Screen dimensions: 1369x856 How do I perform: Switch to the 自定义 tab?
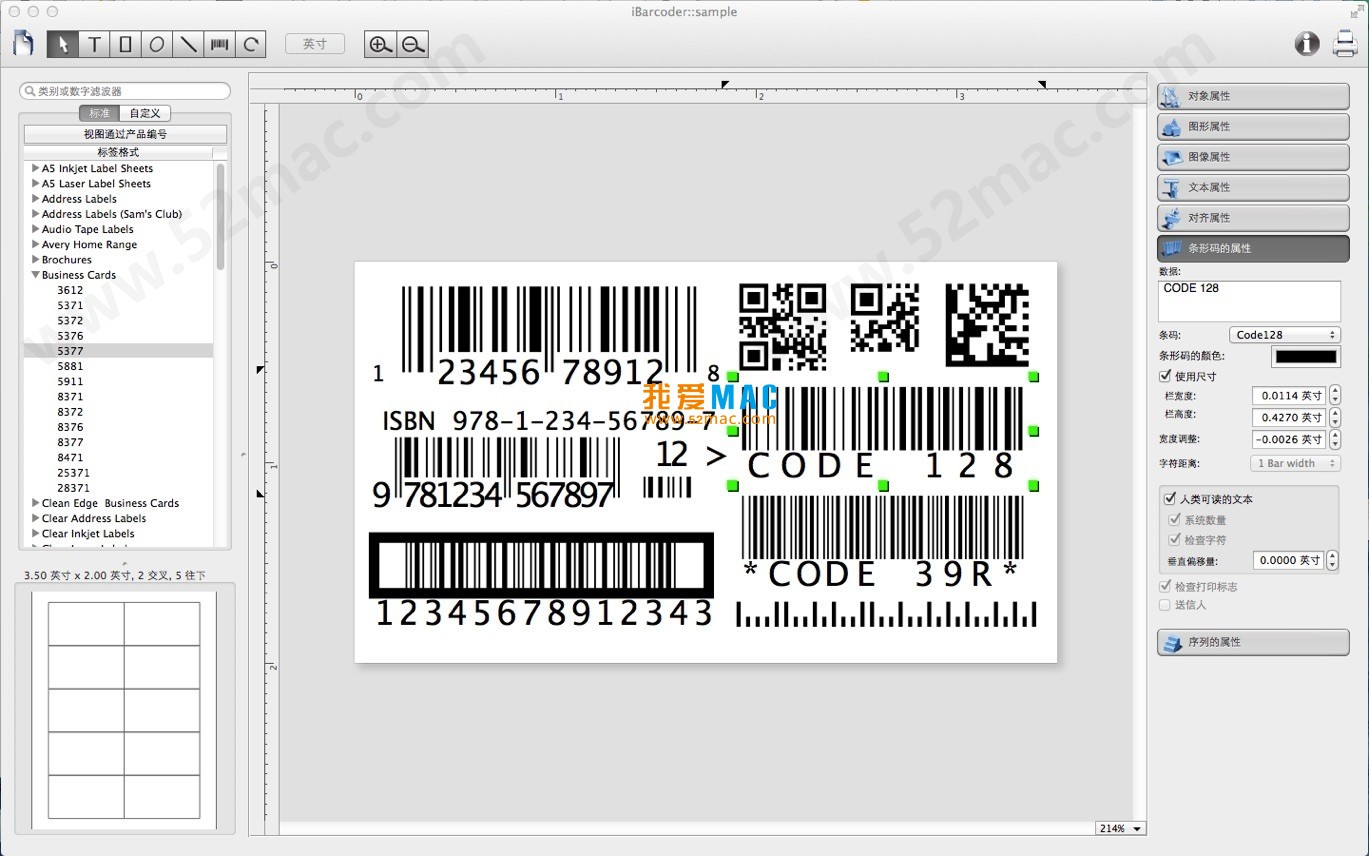tap(145, 113)
